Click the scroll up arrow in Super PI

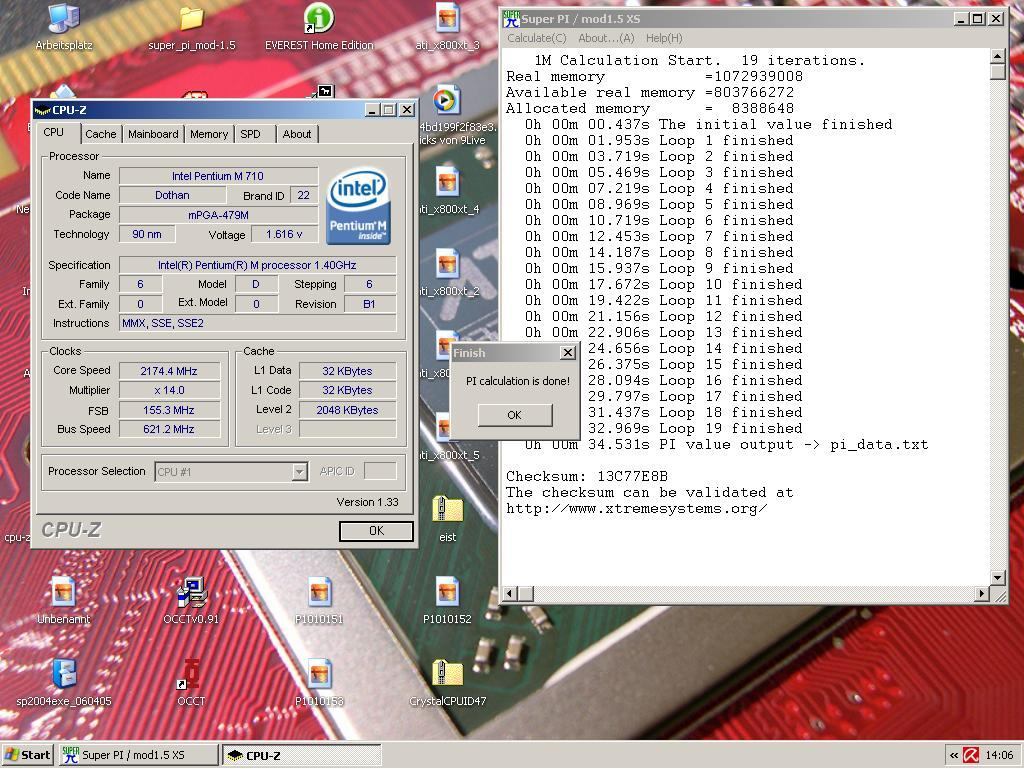997,56
